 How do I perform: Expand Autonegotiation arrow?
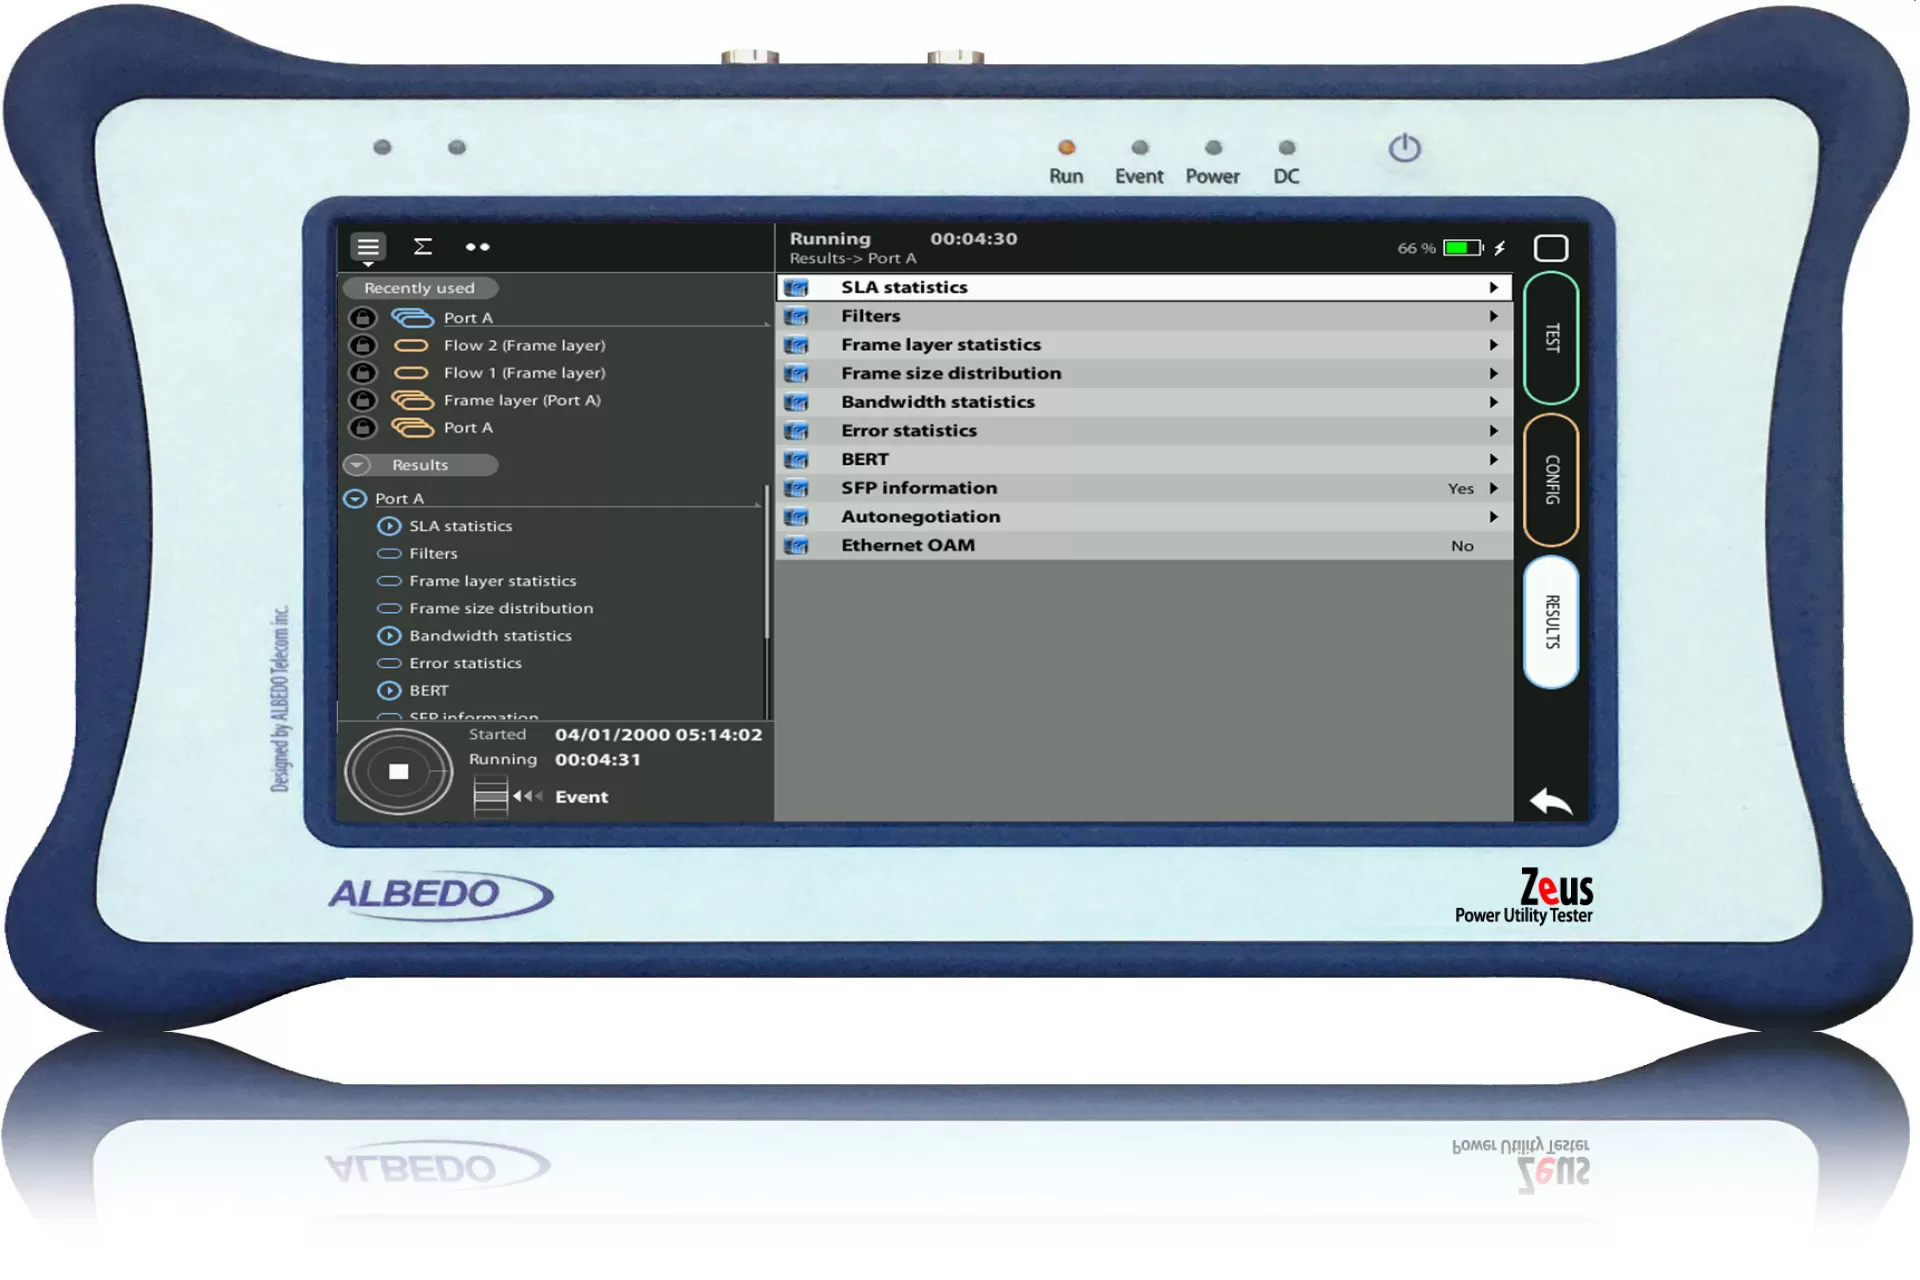point(1493,517)
